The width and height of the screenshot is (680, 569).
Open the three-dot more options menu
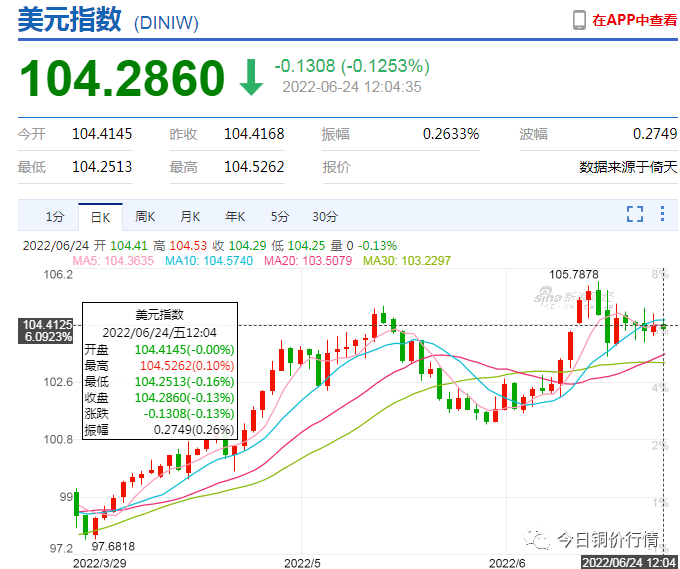[x=662, y=214]
